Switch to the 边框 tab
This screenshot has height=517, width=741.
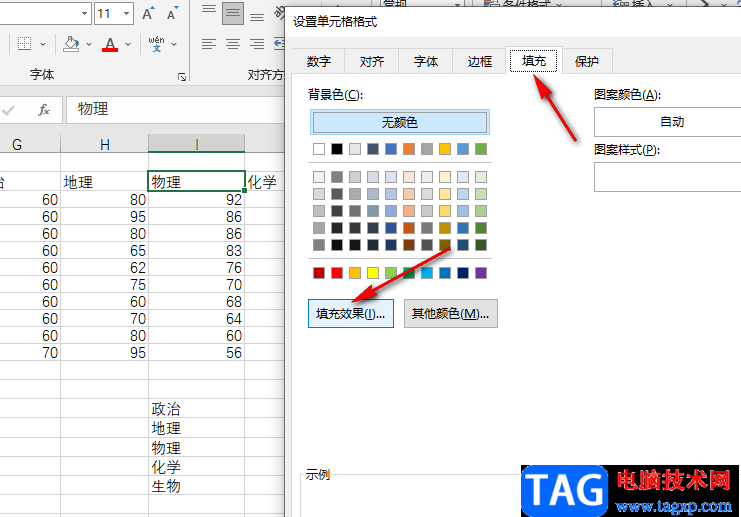(479, 61)
